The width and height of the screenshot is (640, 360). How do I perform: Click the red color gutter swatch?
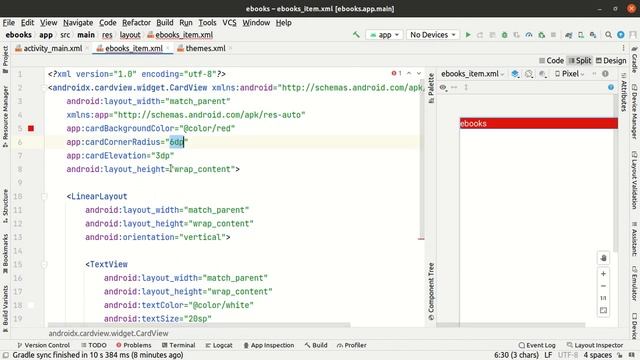tap(31, 129)
